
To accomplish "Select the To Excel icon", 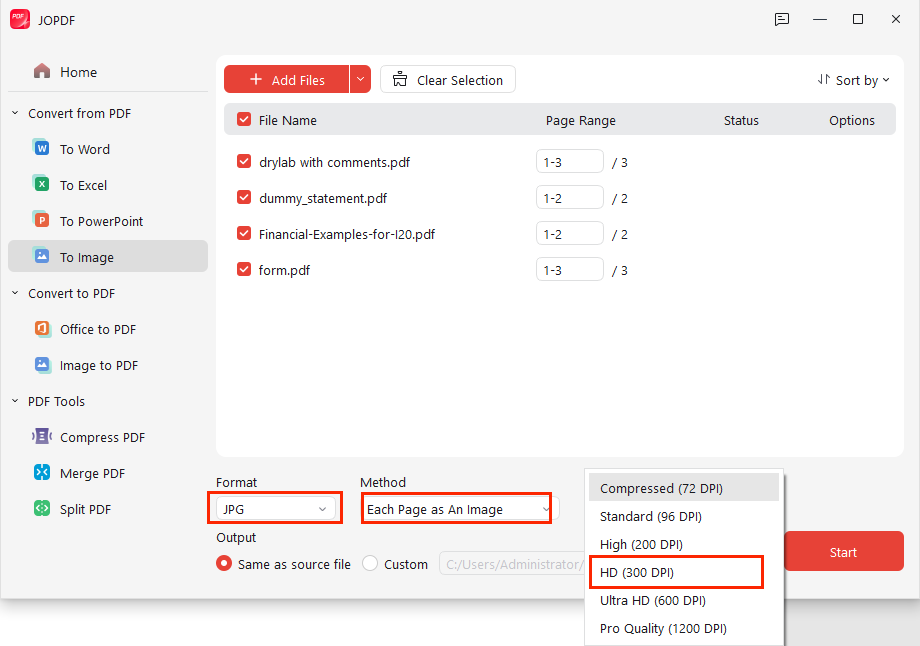I will pyautogui.click(x=42, y=184).
